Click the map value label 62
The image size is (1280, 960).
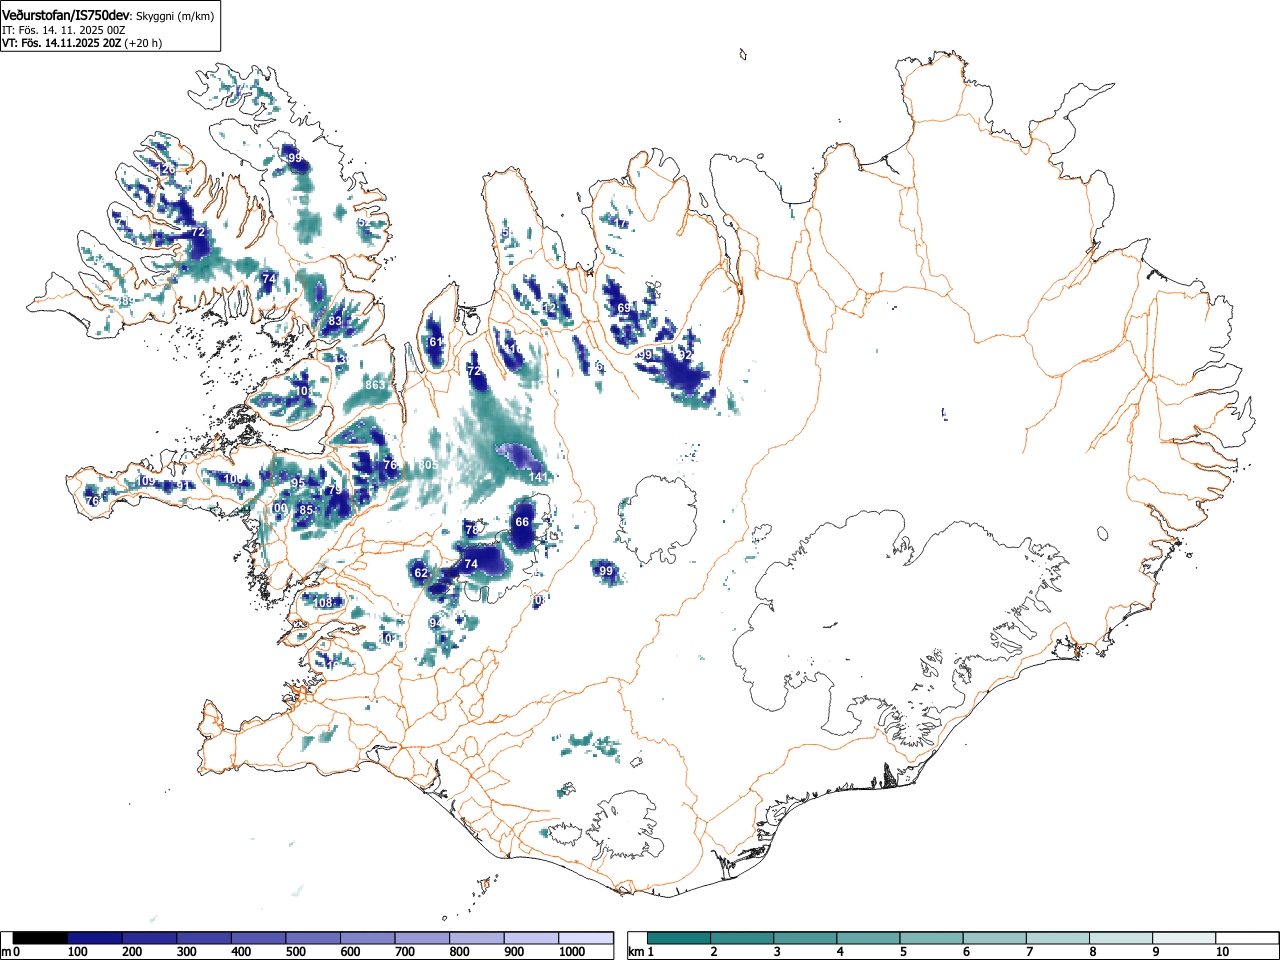421,573
